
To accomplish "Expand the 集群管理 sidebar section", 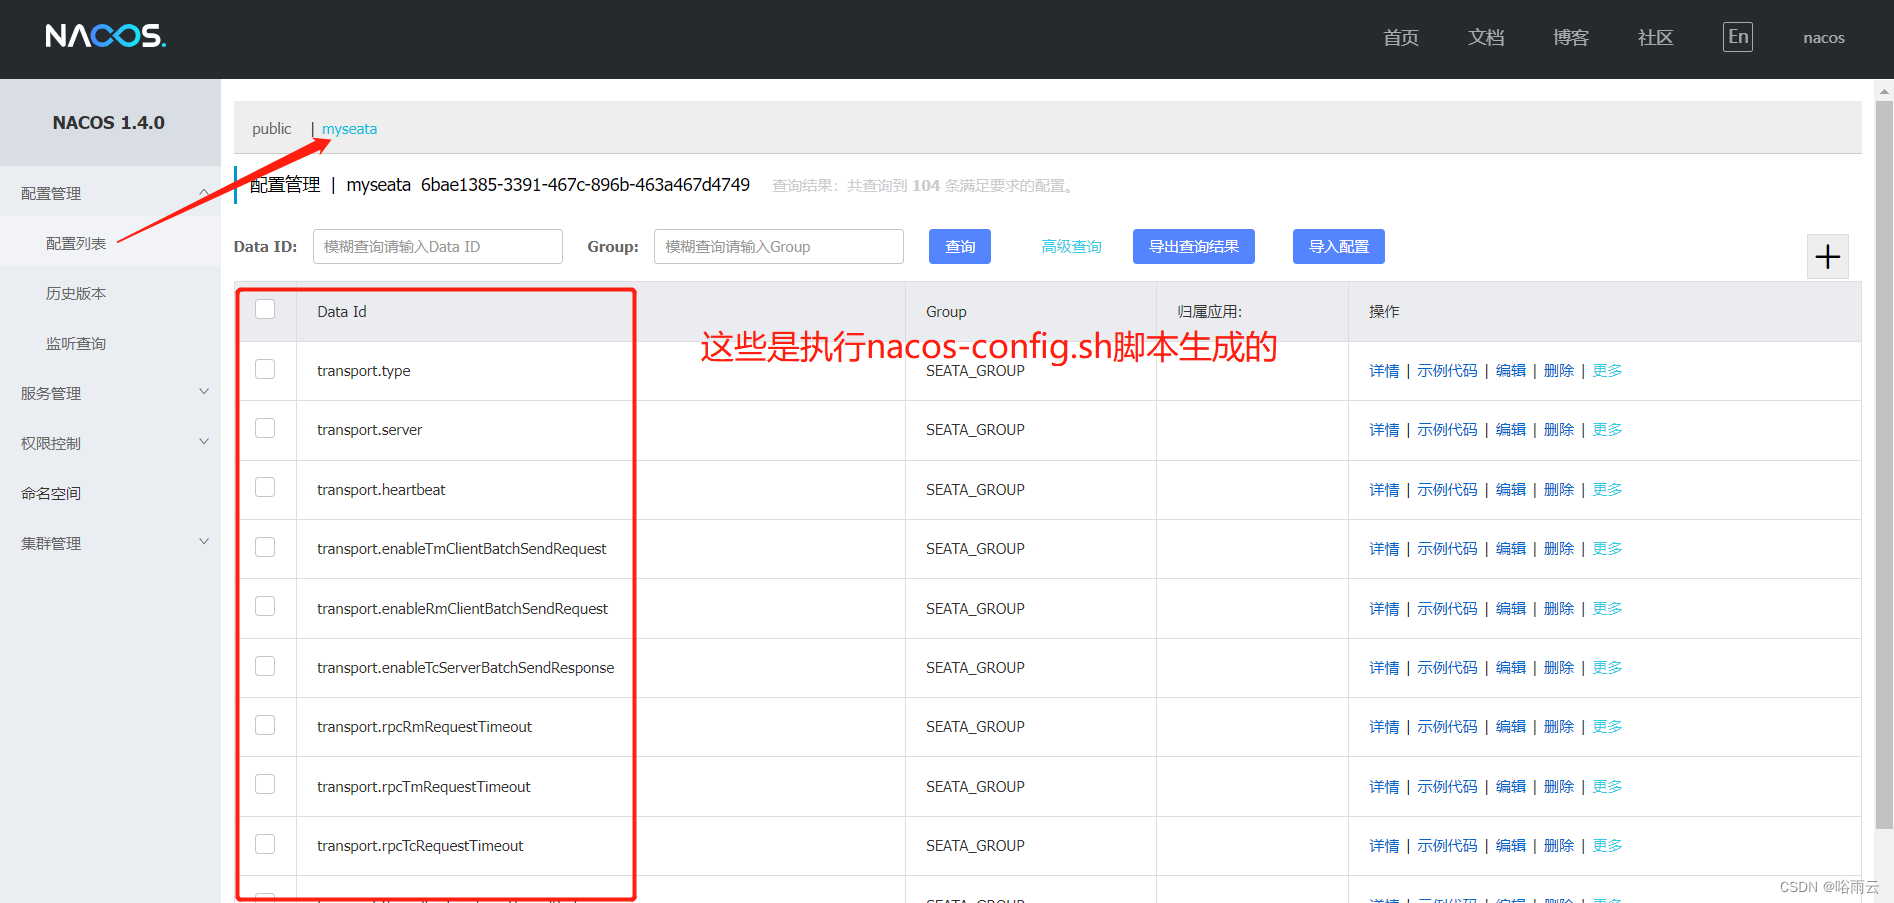I will pos(110,543).
